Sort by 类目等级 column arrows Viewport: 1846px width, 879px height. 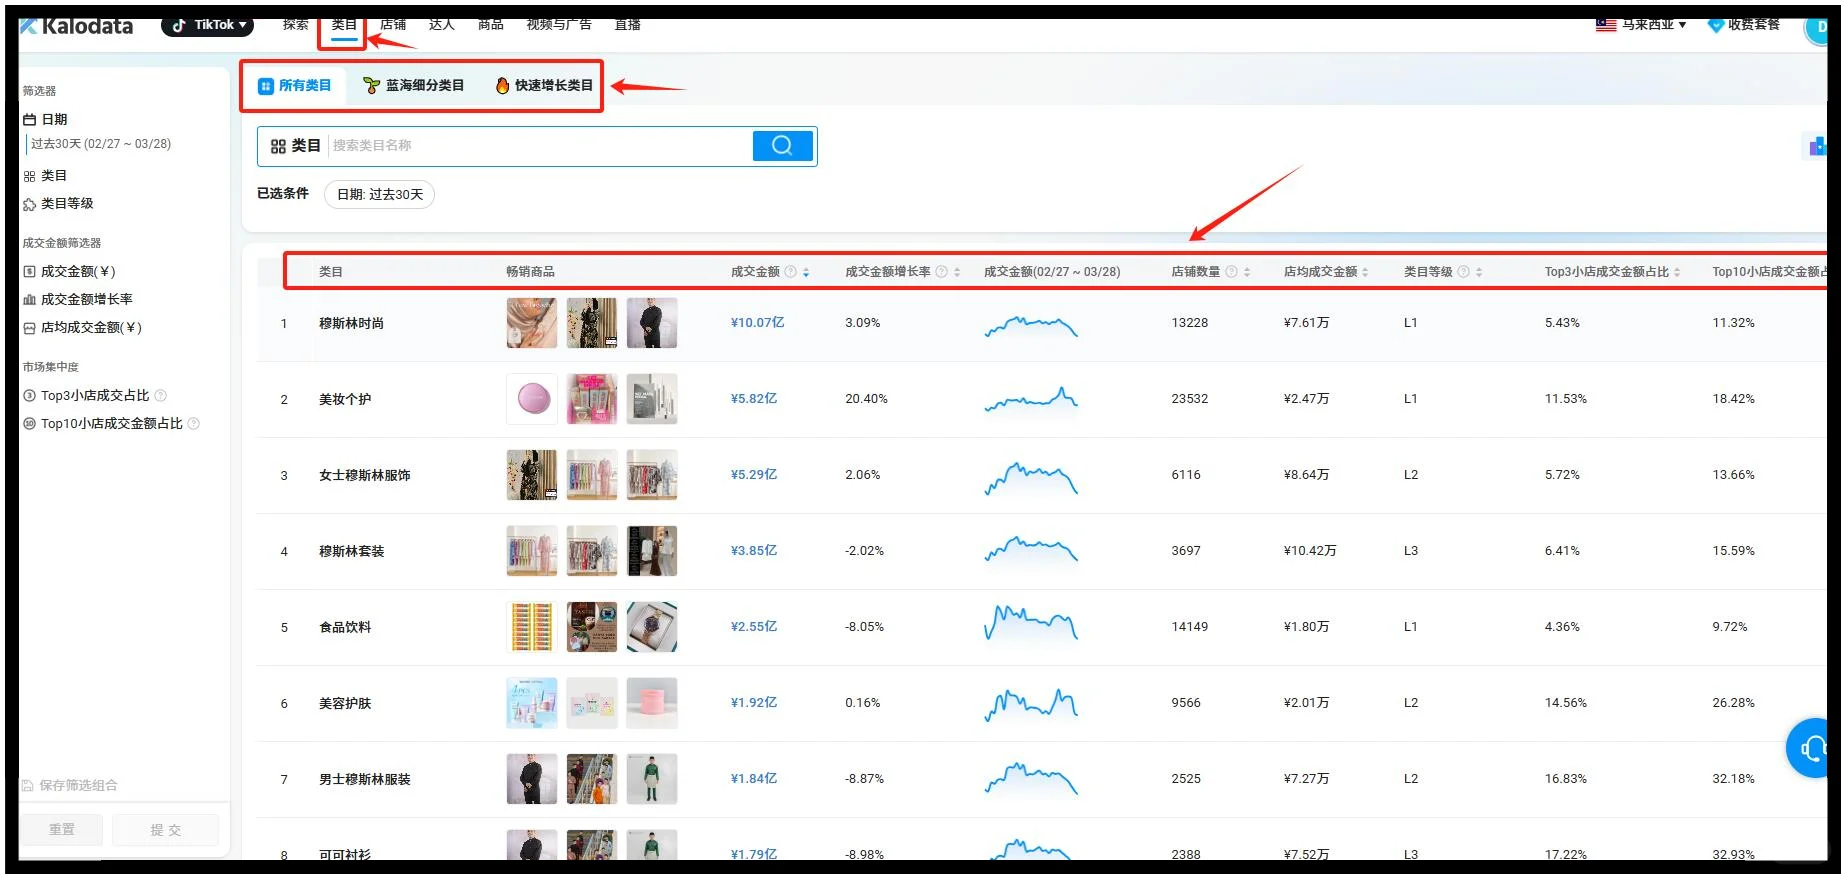pyautogui.click(x=1479, y=272)
